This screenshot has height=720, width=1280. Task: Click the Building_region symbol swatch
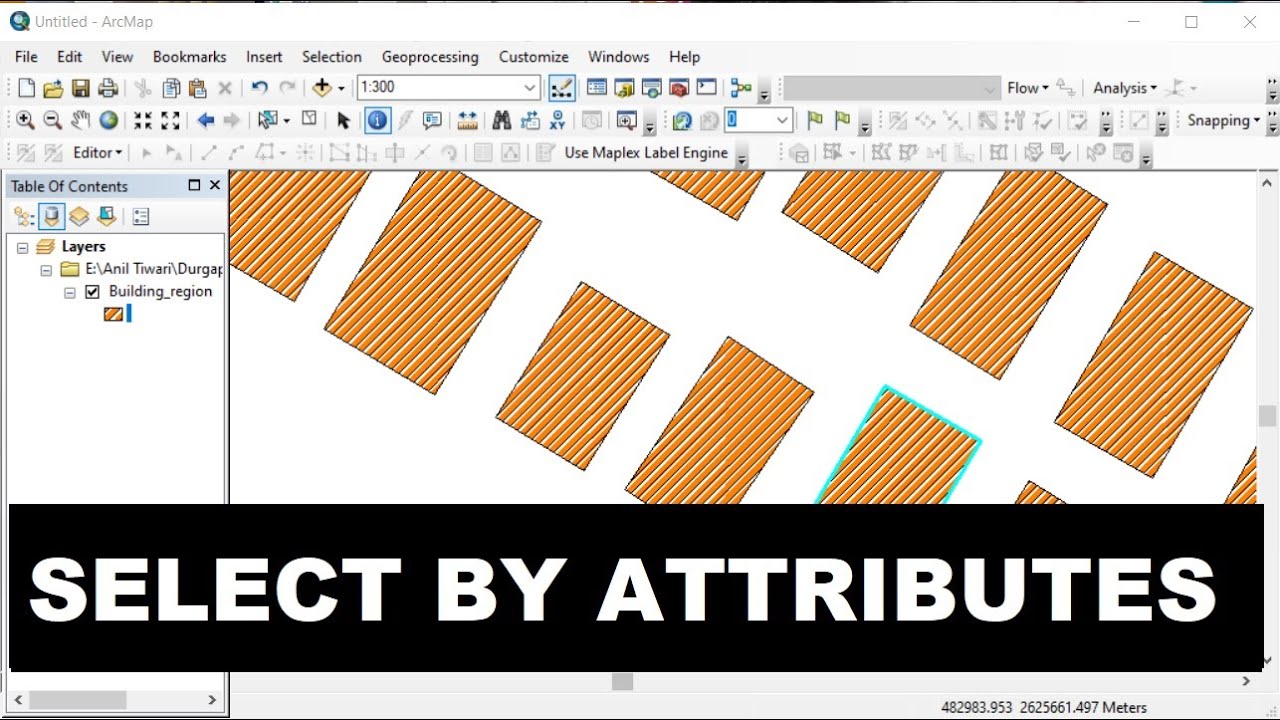click(x=114, y=313)
